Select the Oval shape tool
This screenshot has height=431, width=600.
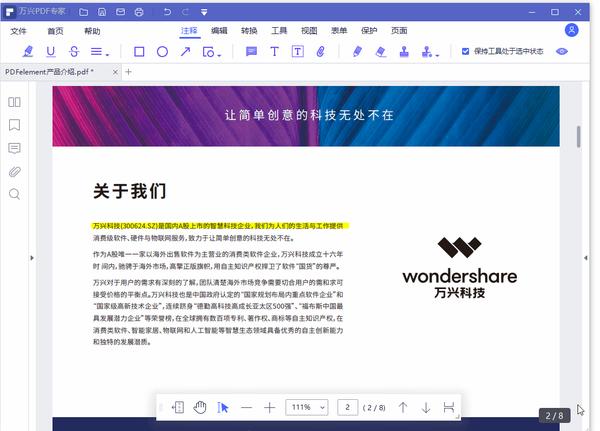pyautogui.click(x=162, y=52)
